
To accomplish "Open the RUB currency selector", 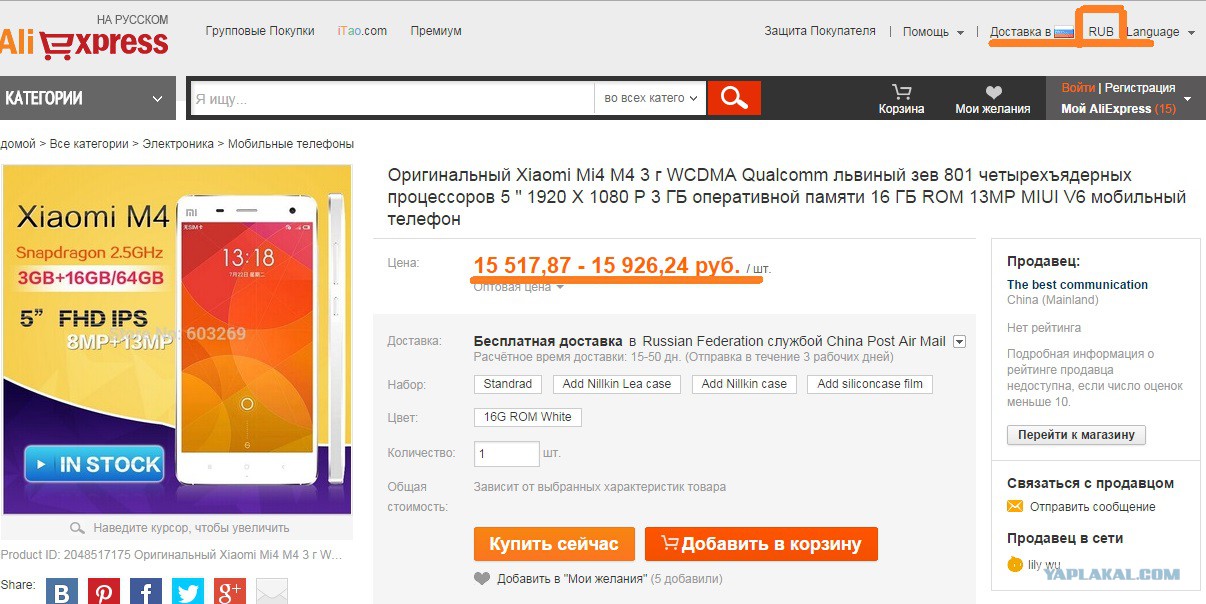I will pyautogui.click(x=1101, y=32).
